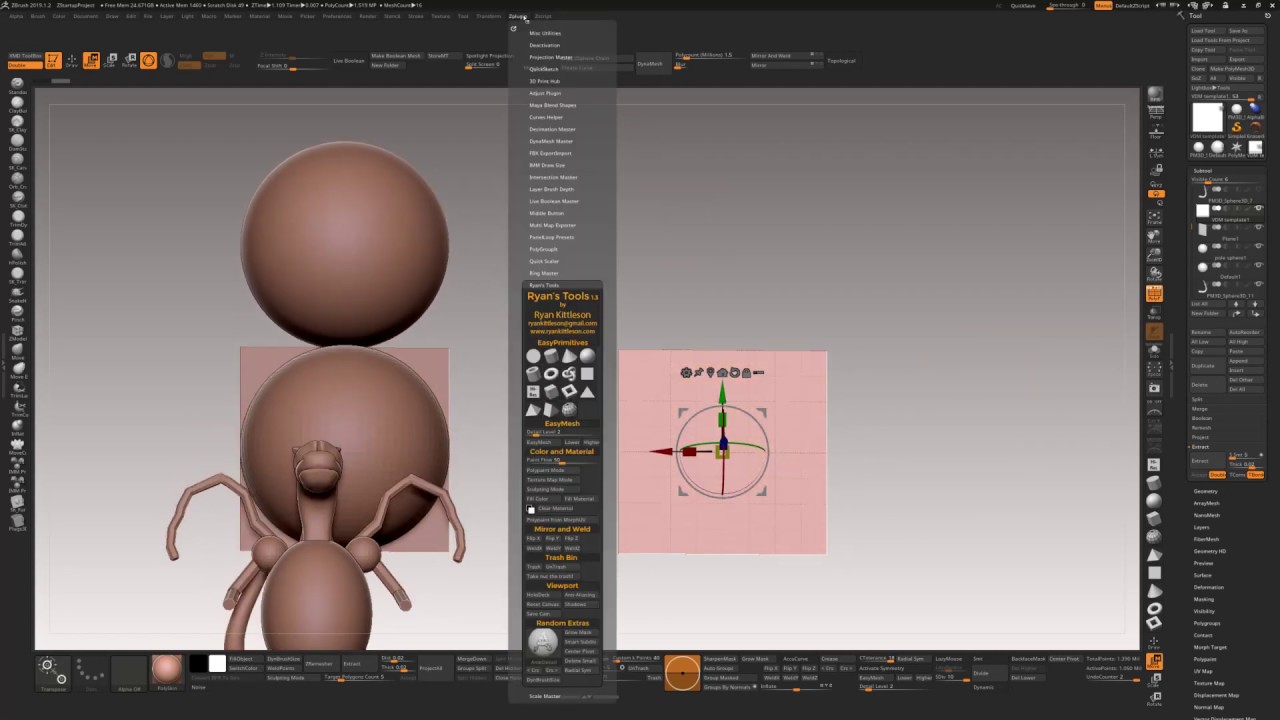This screenshot has width=1280, height=720.
Task: Click the Solo icon on right shelf
Action: coord(1154,352)
